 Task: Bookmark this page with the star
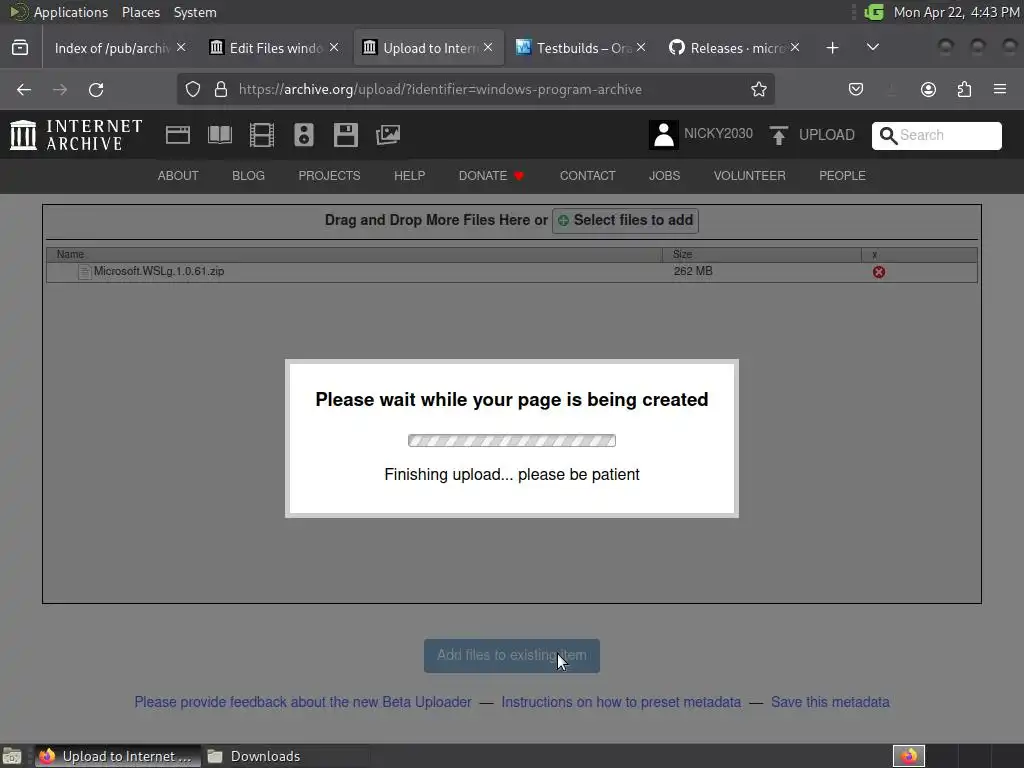coord(758,89)
